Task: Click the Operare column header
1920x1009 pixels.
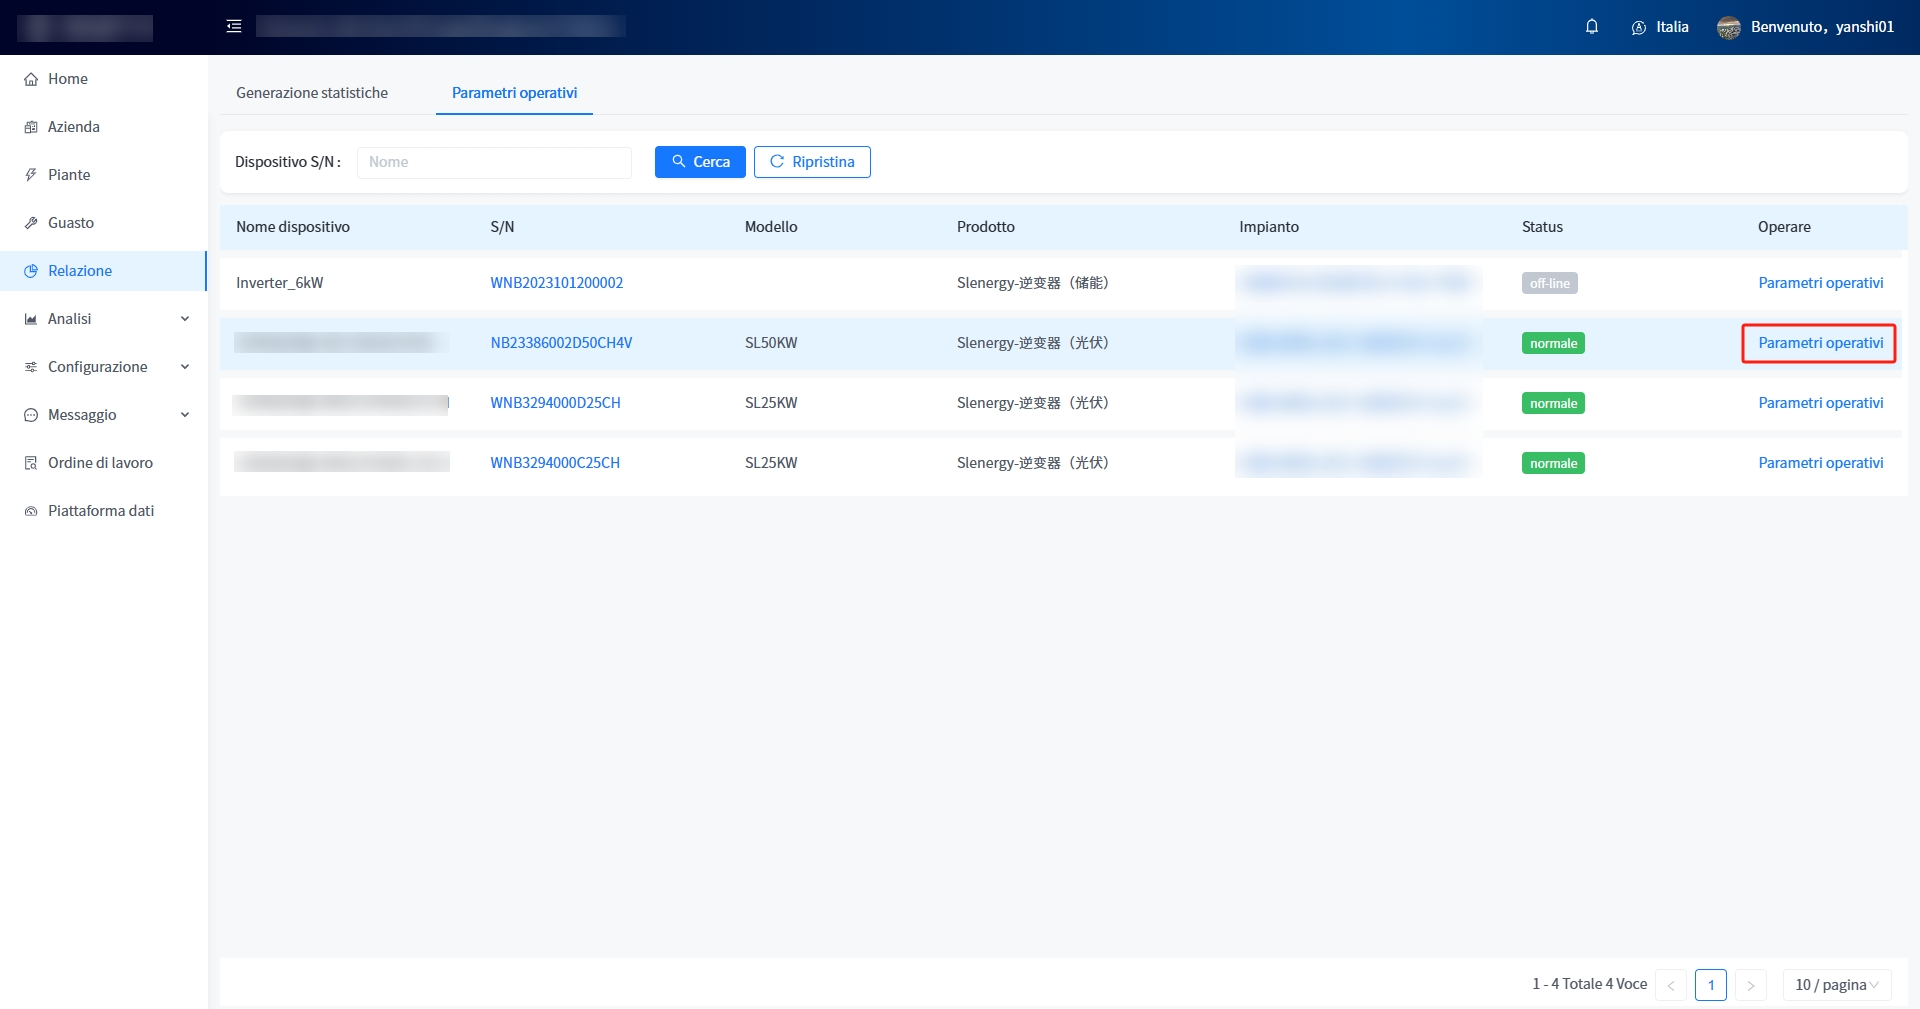Action: [1784, 227]
